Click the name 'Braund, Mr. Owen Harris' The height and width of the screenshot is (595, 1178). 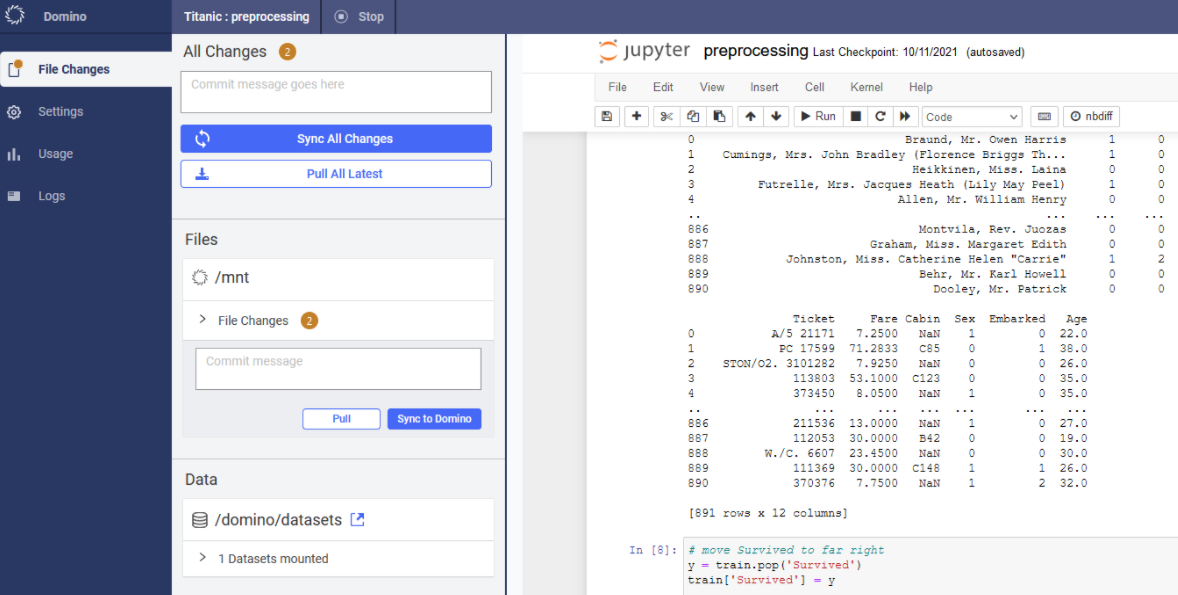click(985, 140)
